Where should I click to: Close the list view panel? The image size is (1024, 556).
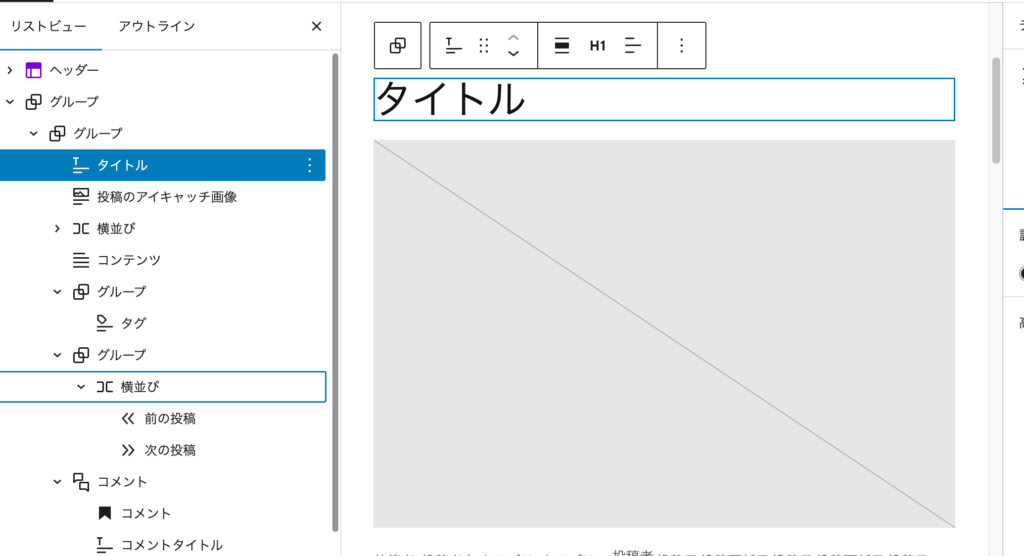316,26
